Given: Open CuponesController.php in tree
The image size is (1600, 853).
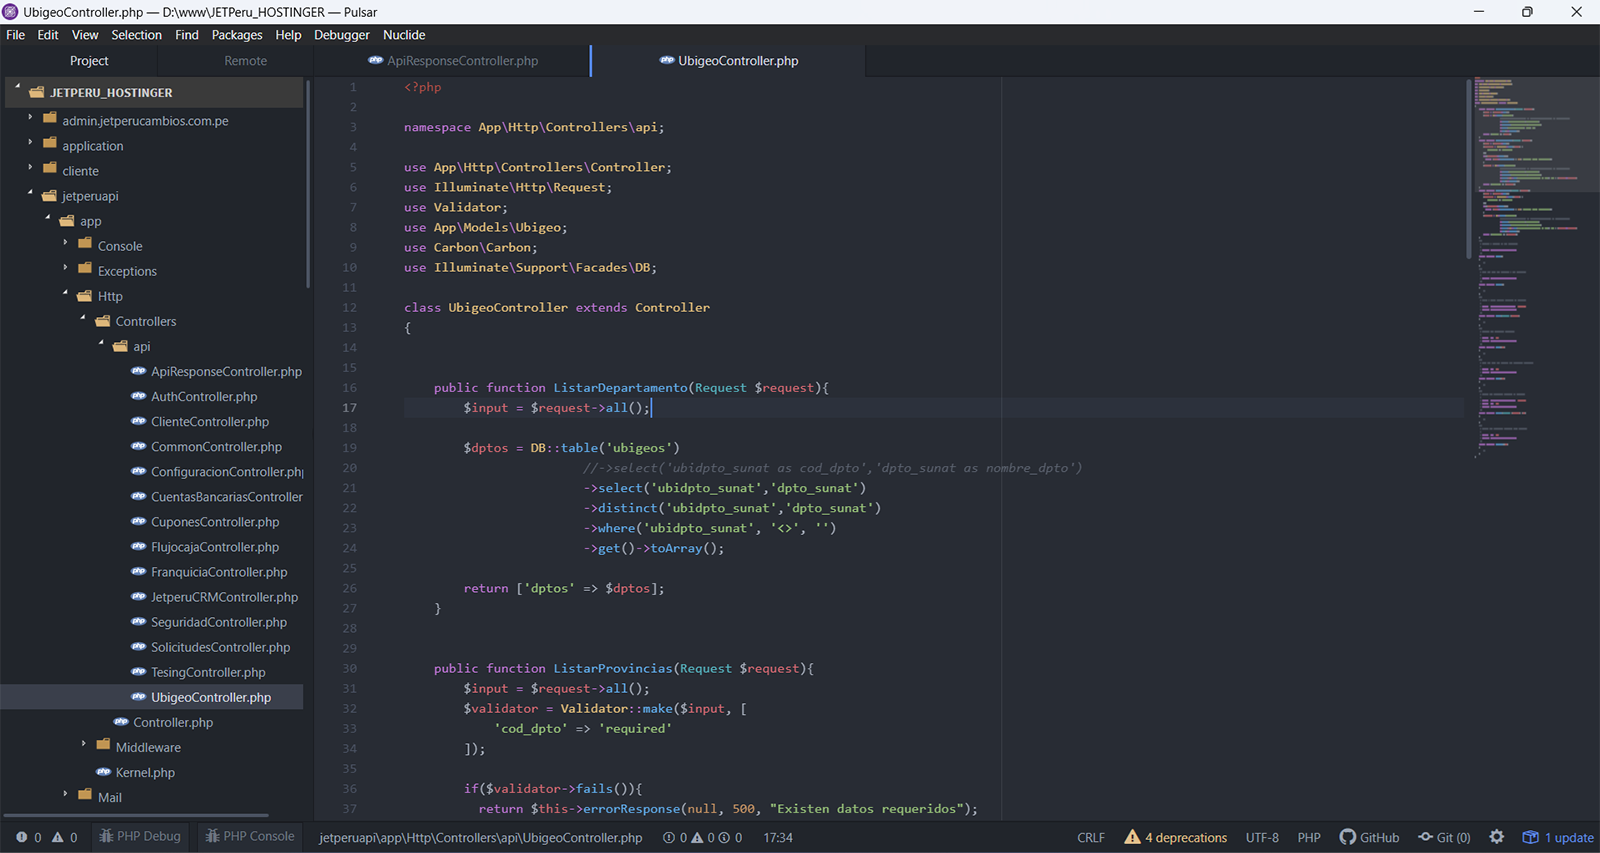Looking at the screenshot, I should [x=215, y=522].
